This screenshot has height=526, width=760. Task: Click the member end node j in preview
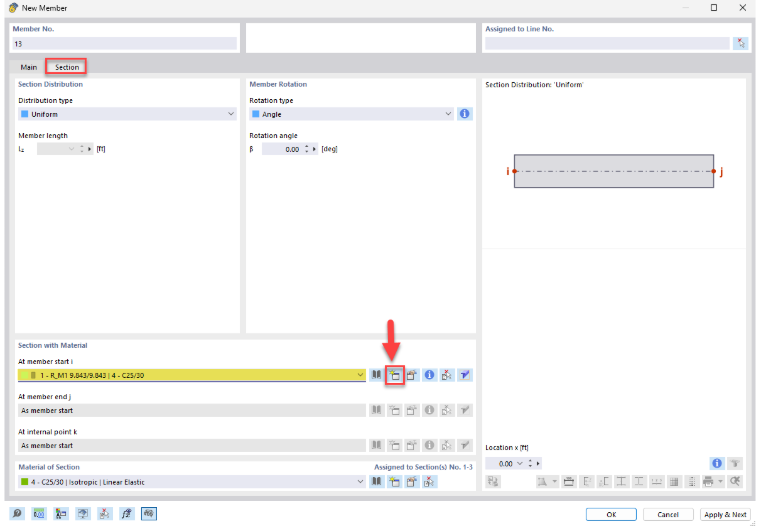713,171
